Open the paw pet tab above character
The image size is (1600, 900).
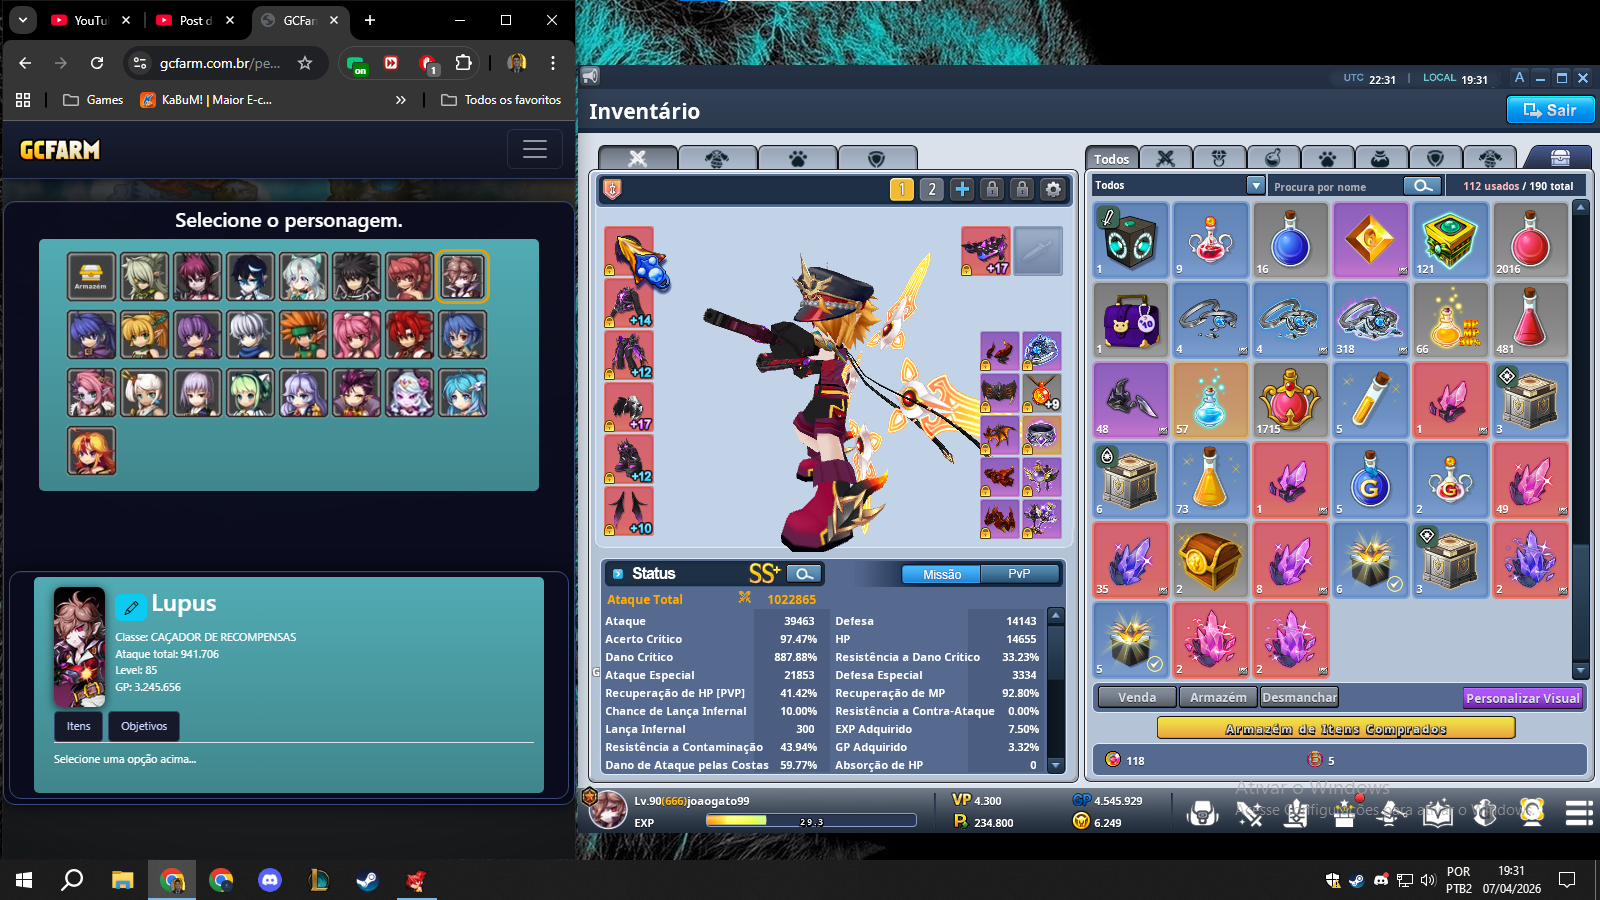pyautogui.click(x=798, y=158)
